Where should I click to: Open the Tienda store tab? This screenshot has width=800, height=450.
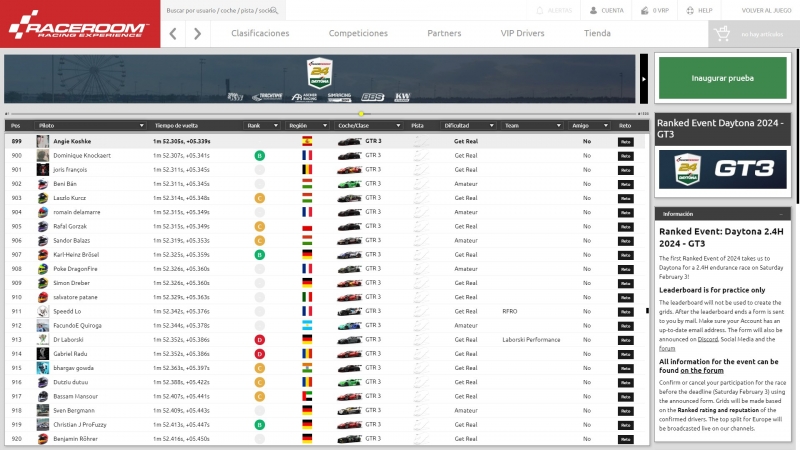[x=597, y=33]
